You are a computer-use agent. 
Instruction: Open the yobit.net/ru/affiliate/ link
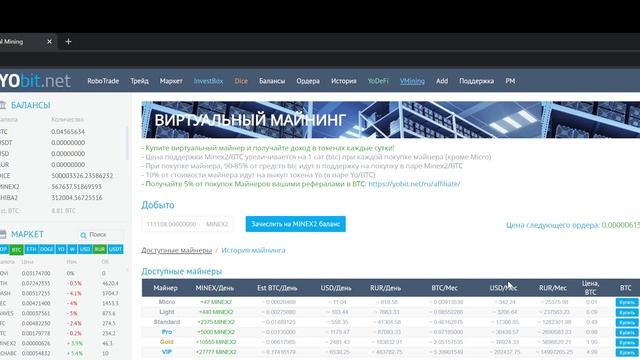[x=414, y=184]
